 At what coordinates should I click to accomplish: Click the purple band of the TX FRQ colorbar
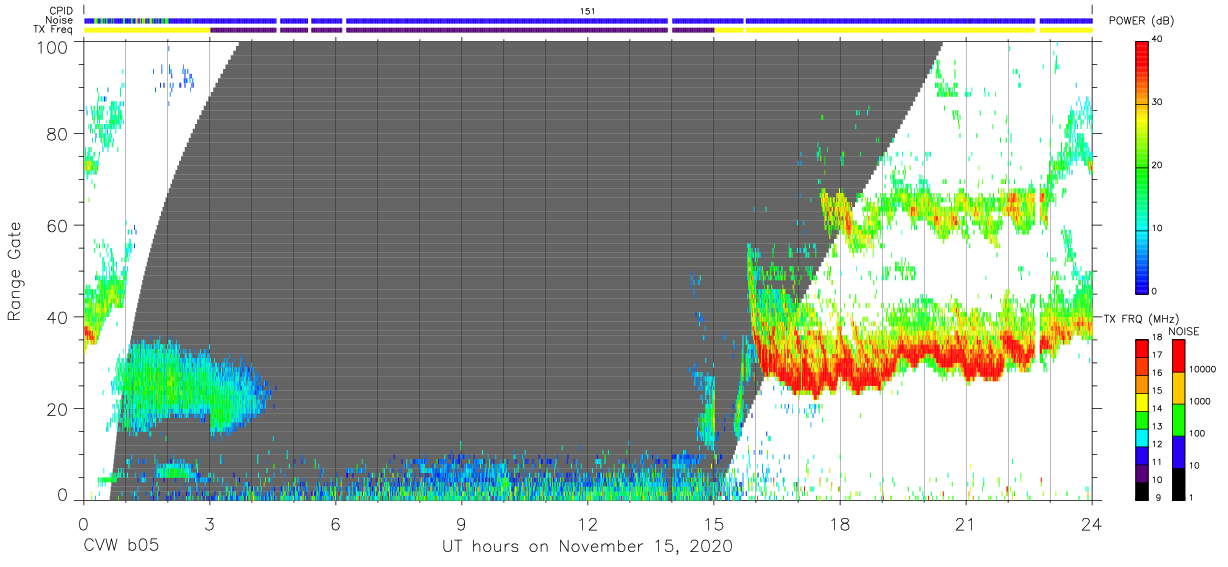pyautogui.click(x=1141, y=471)
